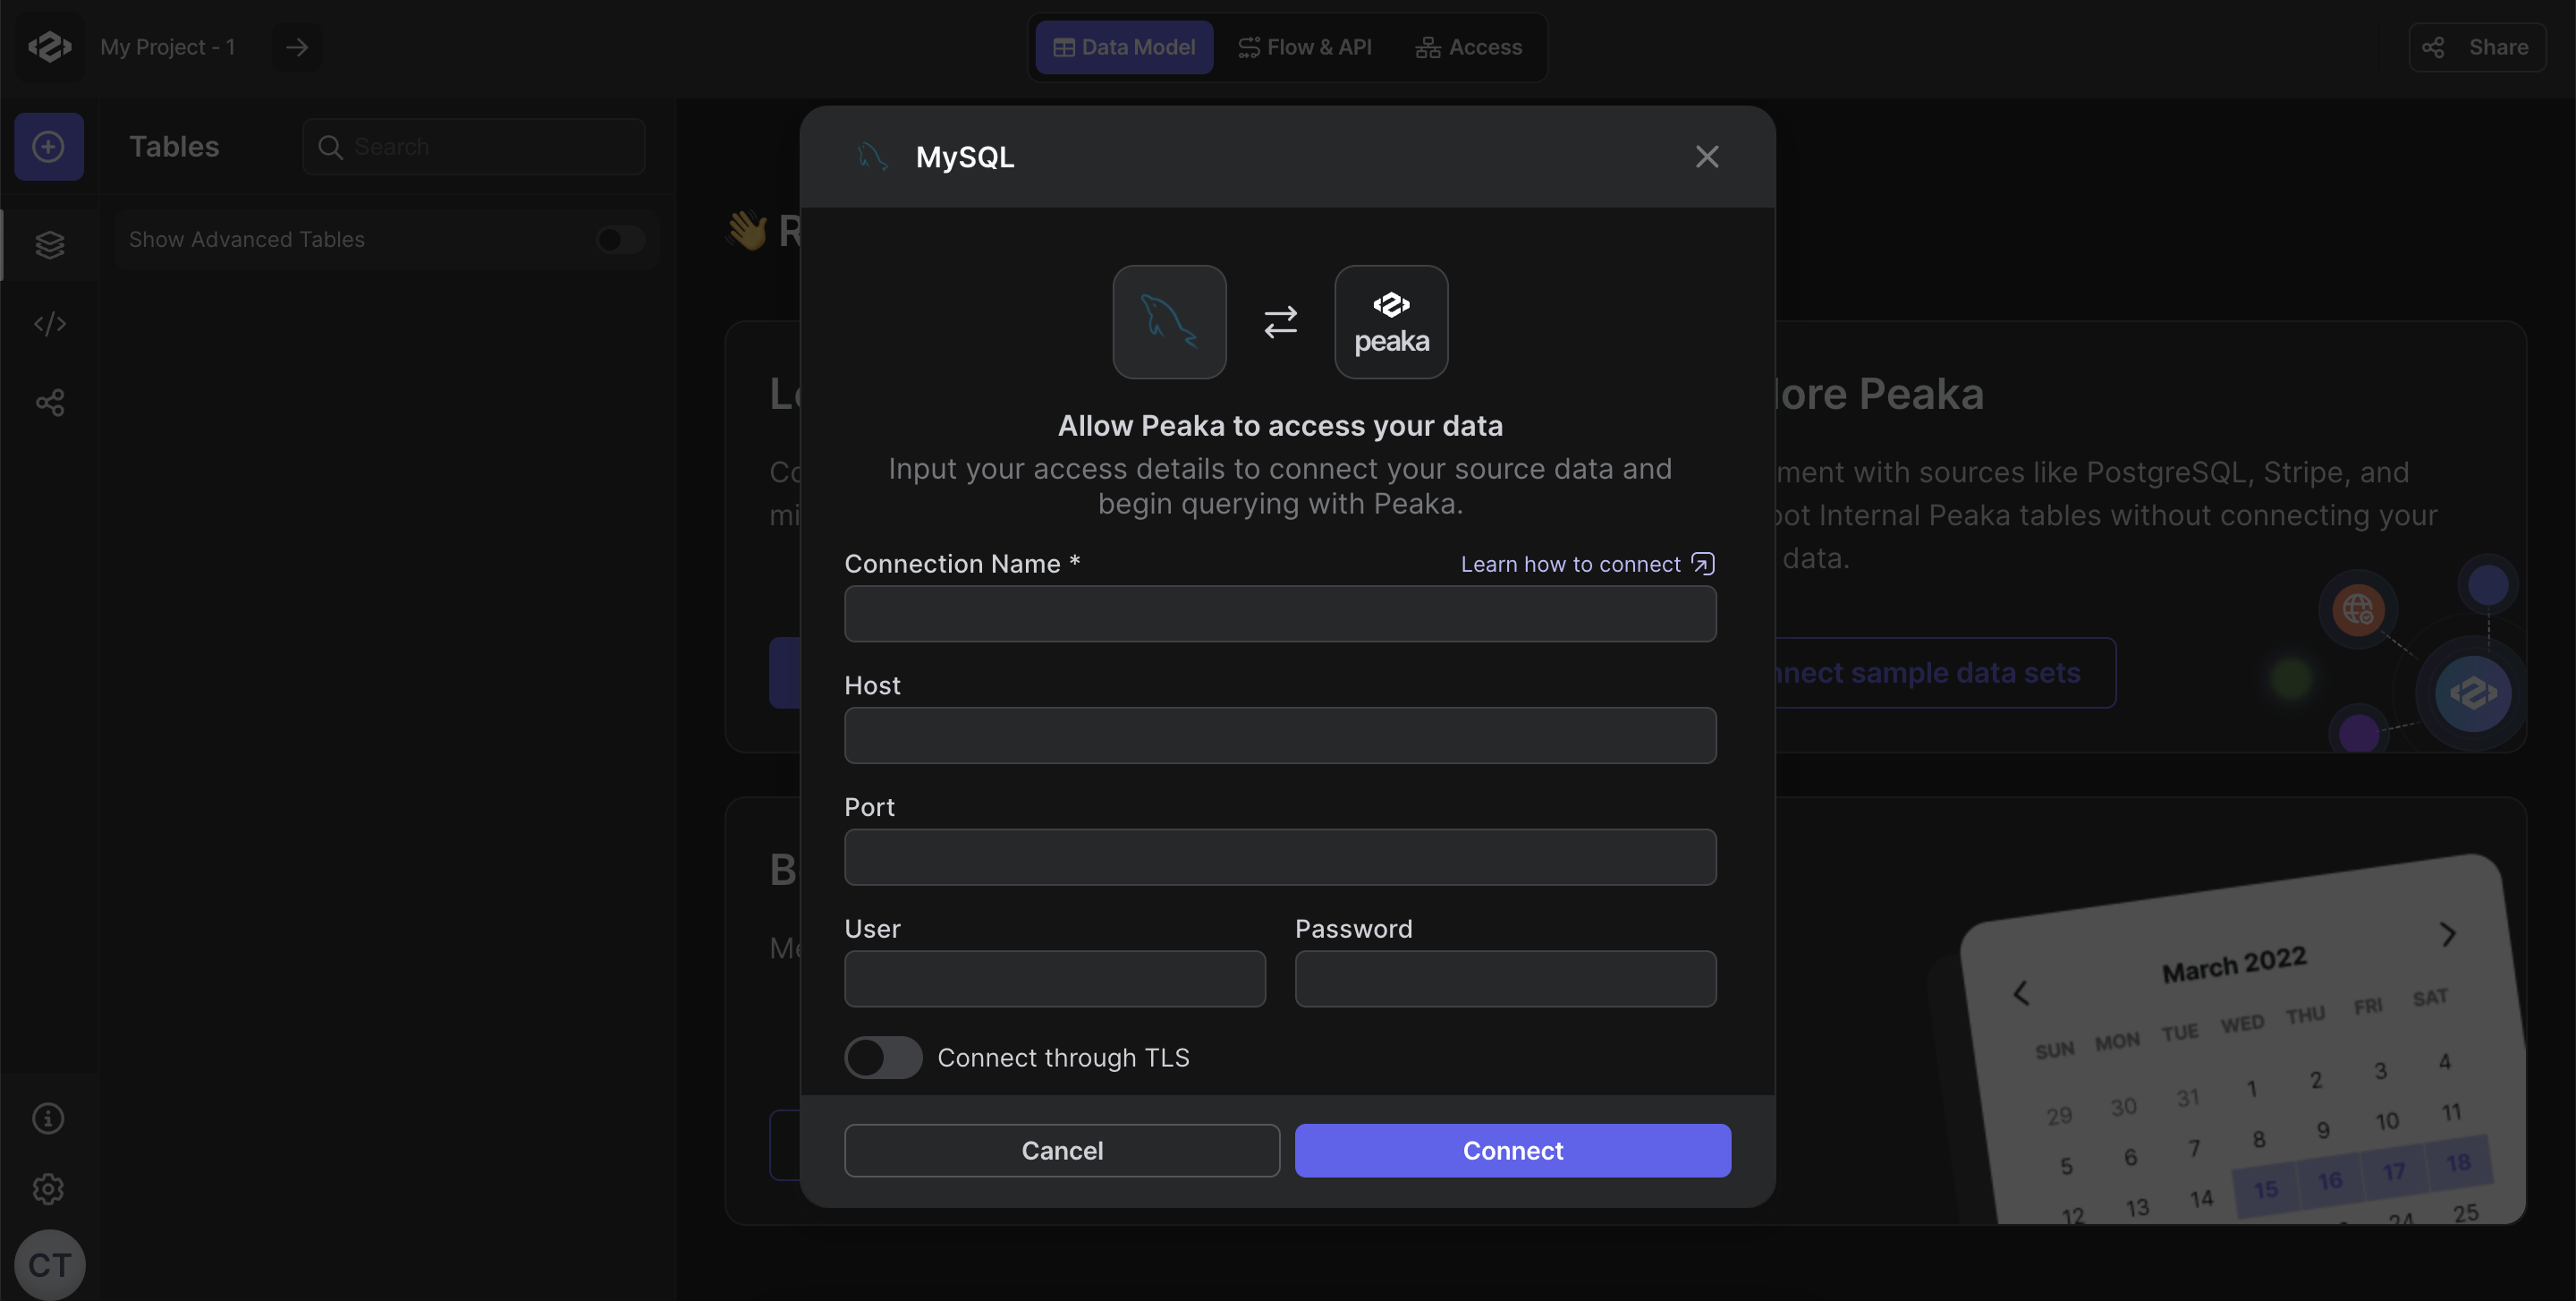Switch to the Access tab
Viewport: 2576px width, 1301px height.
click(x=1468, y=47)
